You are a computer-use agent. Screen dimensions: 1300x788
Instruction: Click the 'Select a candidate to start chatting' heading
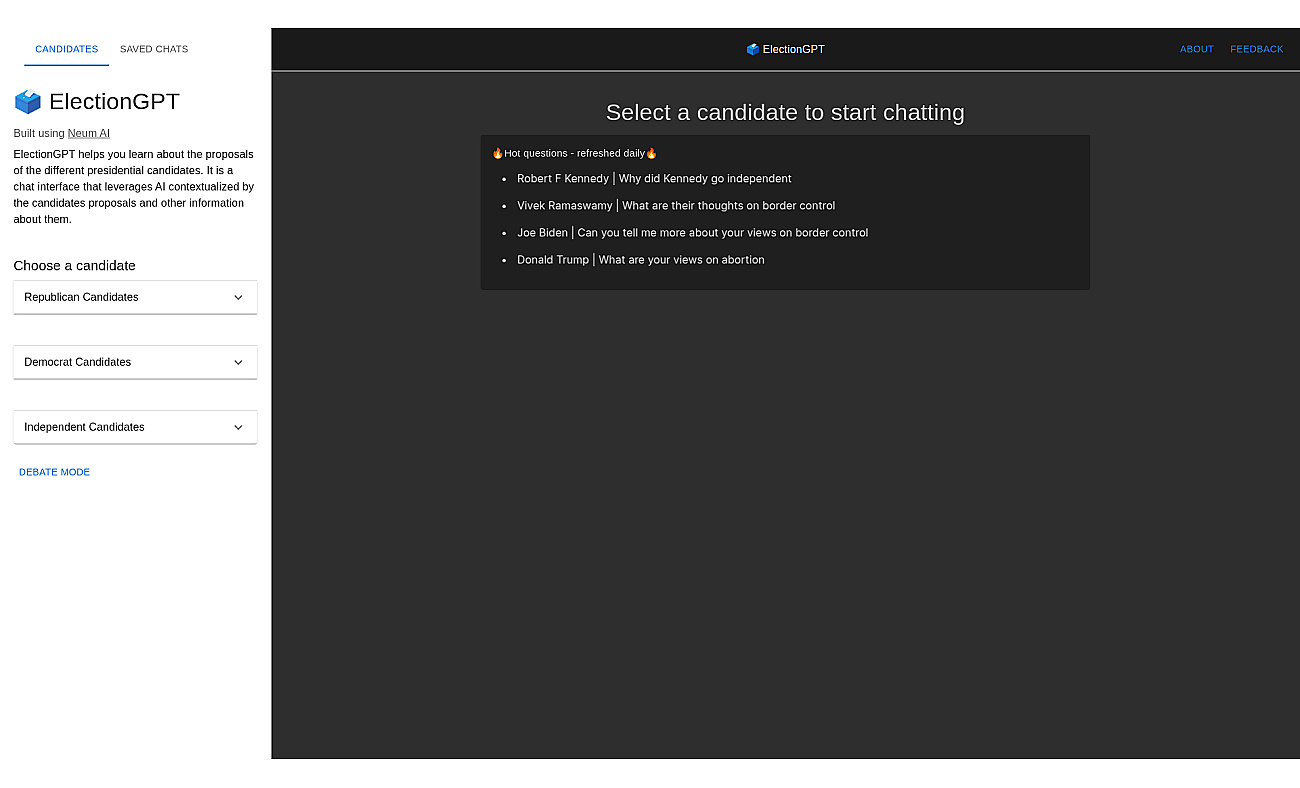(x=785, y=112)
